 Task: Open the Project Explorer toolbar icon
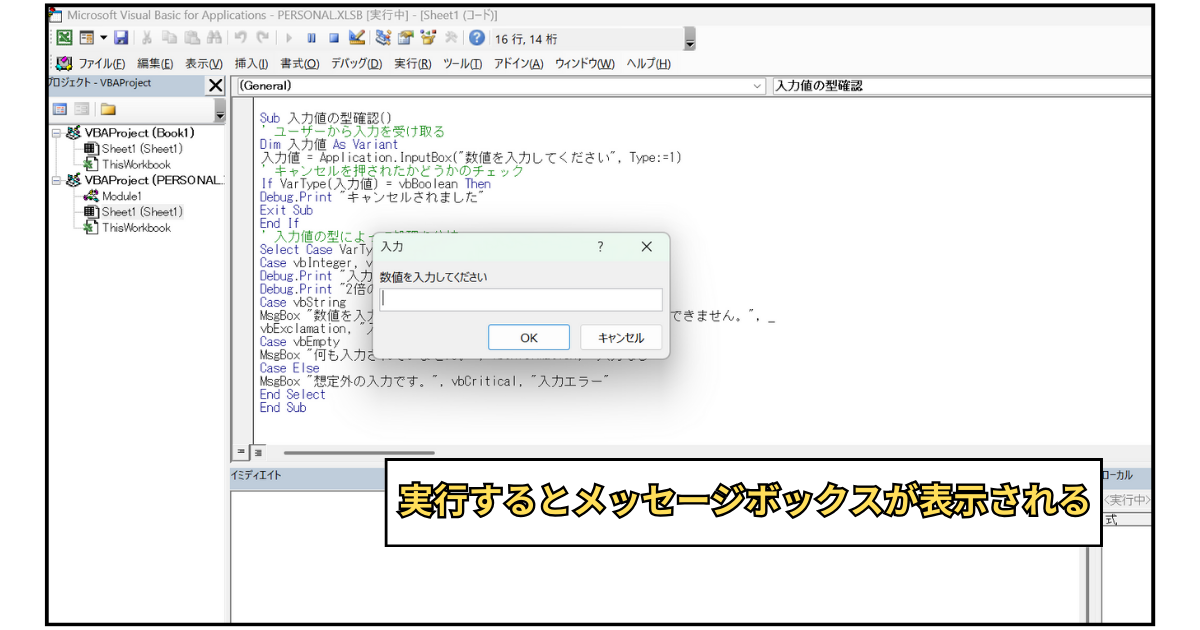tap(383, 38)
